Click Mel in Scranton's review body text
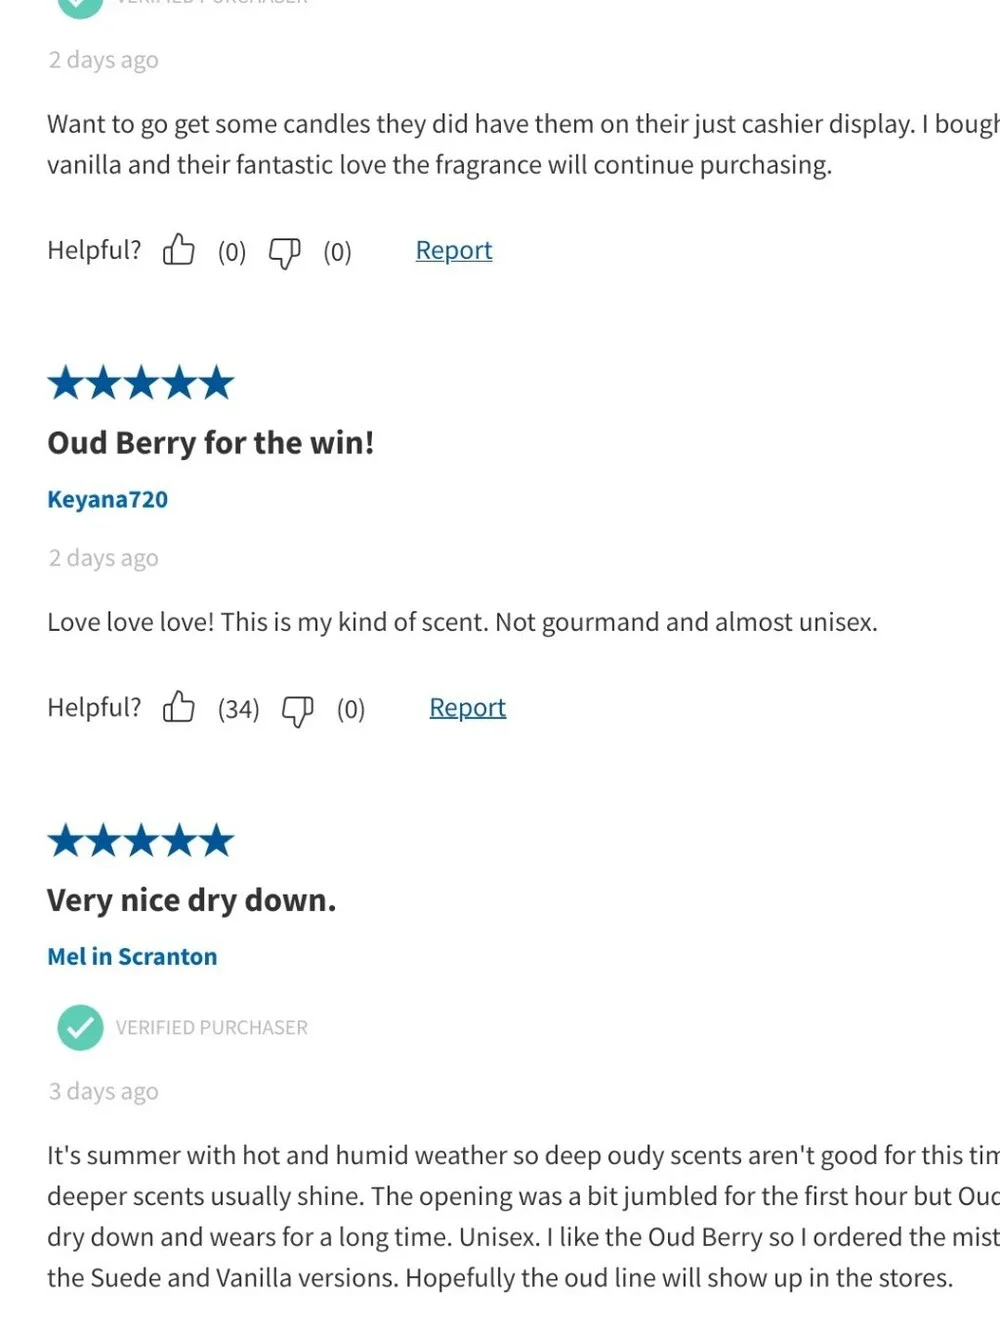Screen dimensions: 1000x1332 (523, 1216)
